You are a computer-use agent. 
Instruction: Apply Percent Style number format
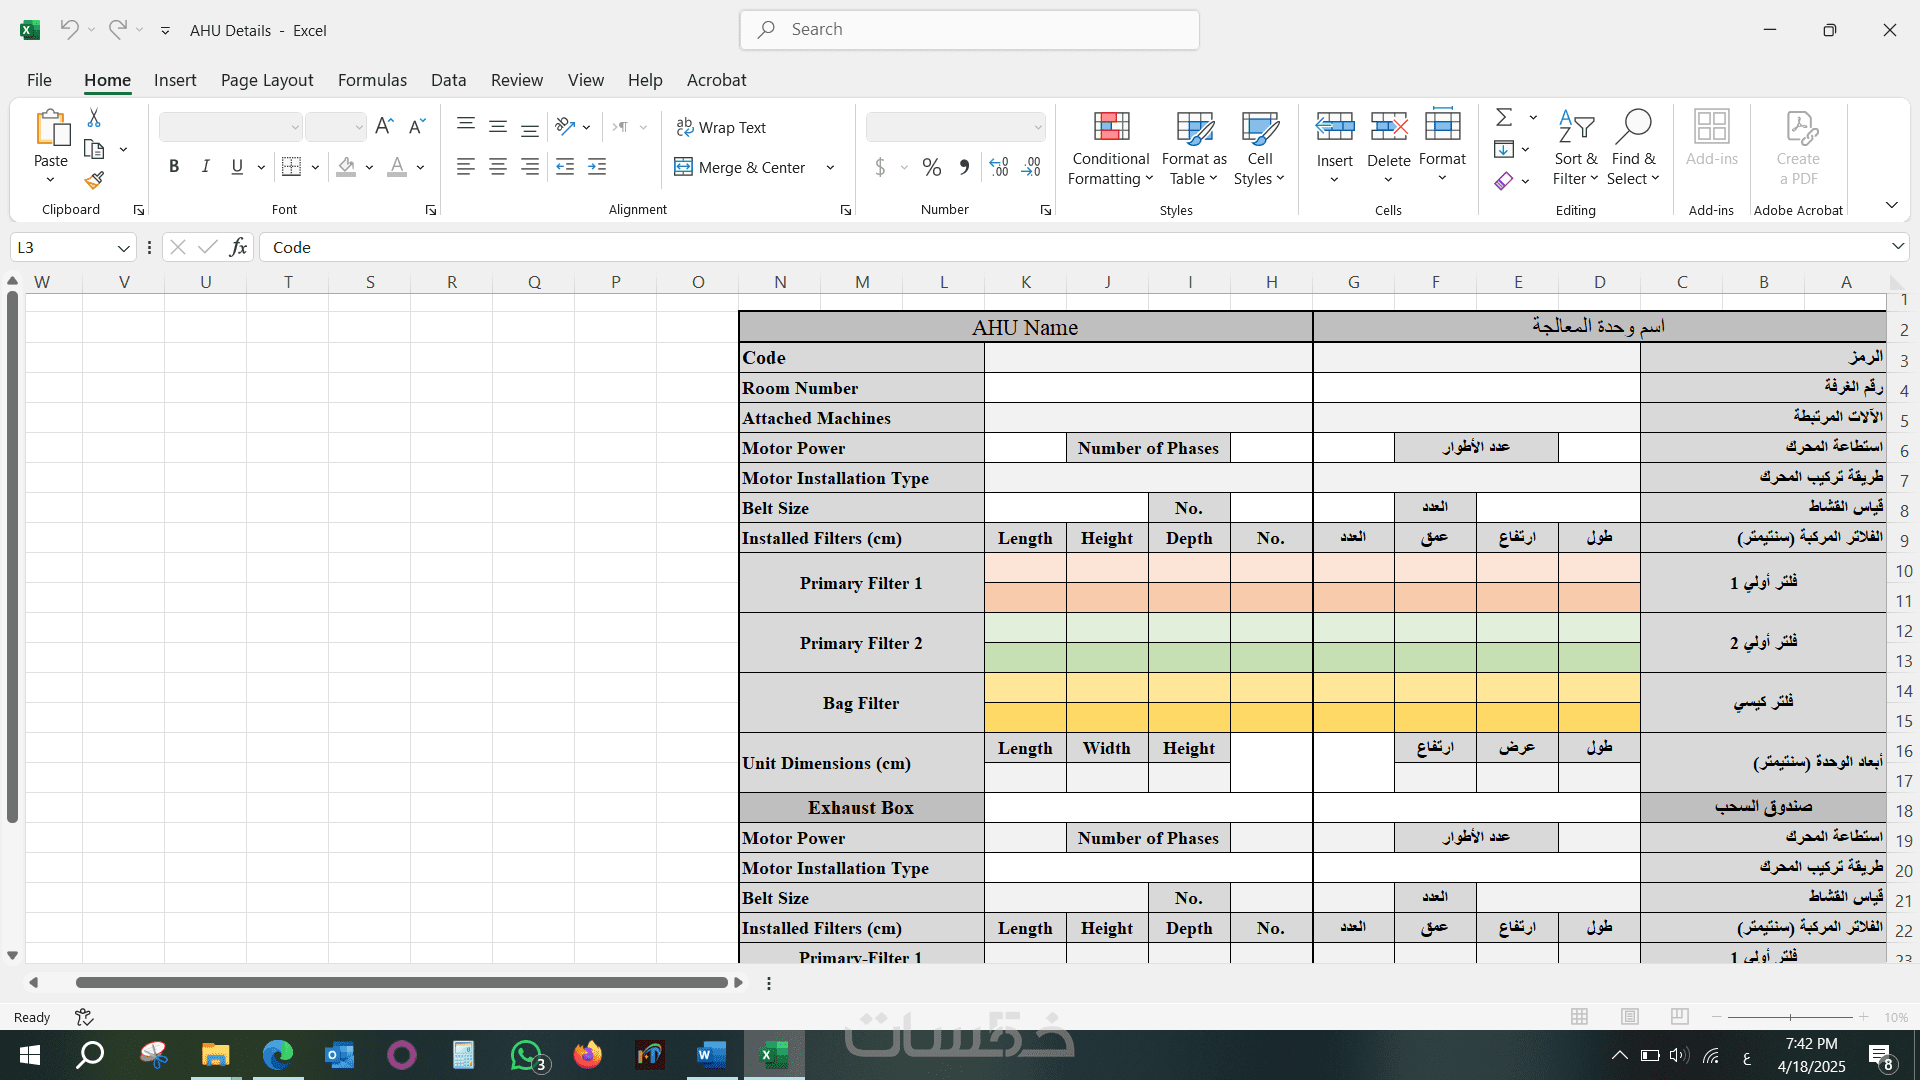pyautogui.click(x=931, y=167)
